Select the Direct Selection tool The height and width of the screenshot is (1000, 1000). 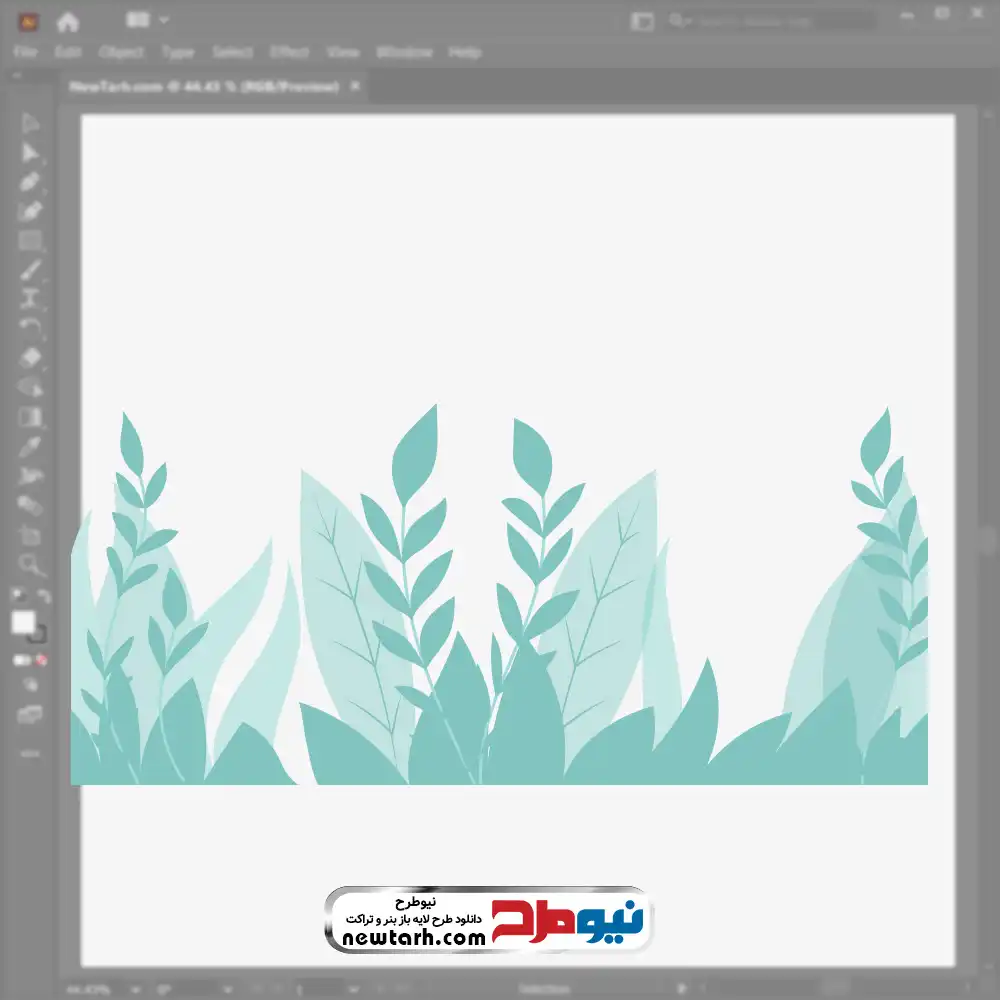30,153
